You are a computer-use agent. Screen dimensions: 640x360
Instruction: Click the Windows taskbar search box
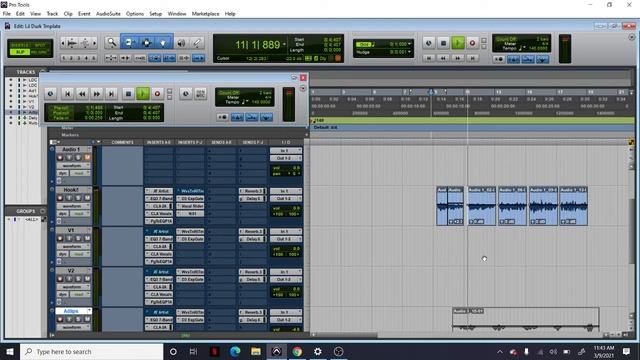(91, 351)
